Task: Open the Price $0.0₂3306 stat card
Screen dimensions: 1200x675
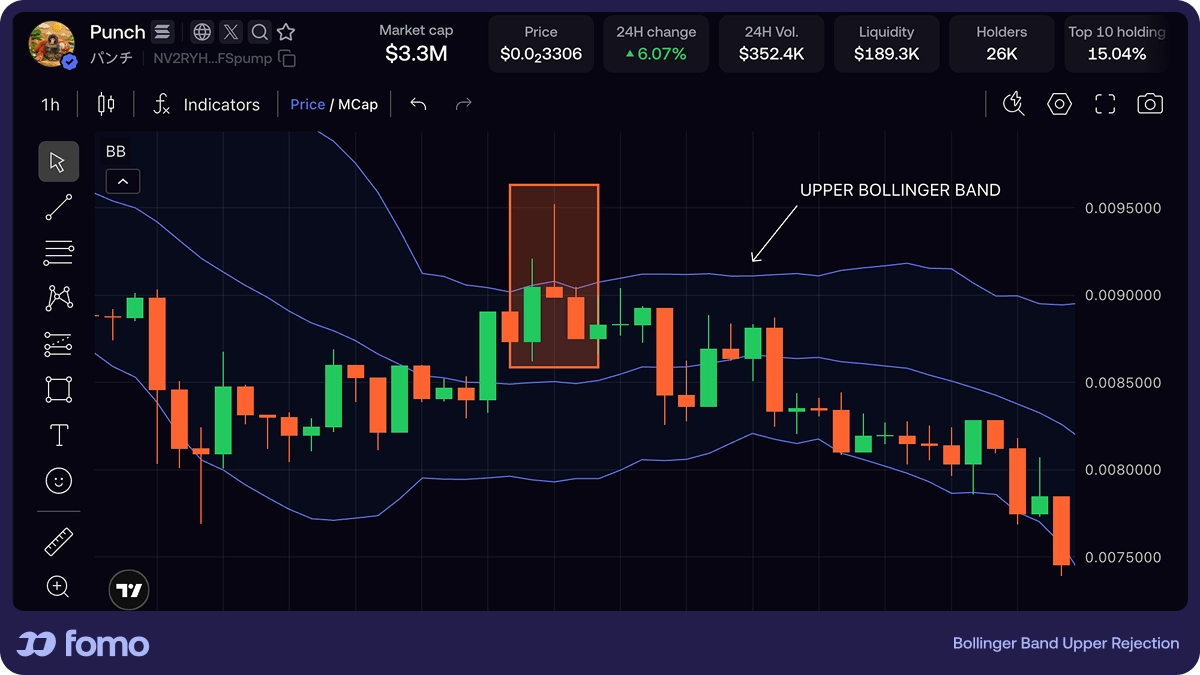Action: [541, 44]
